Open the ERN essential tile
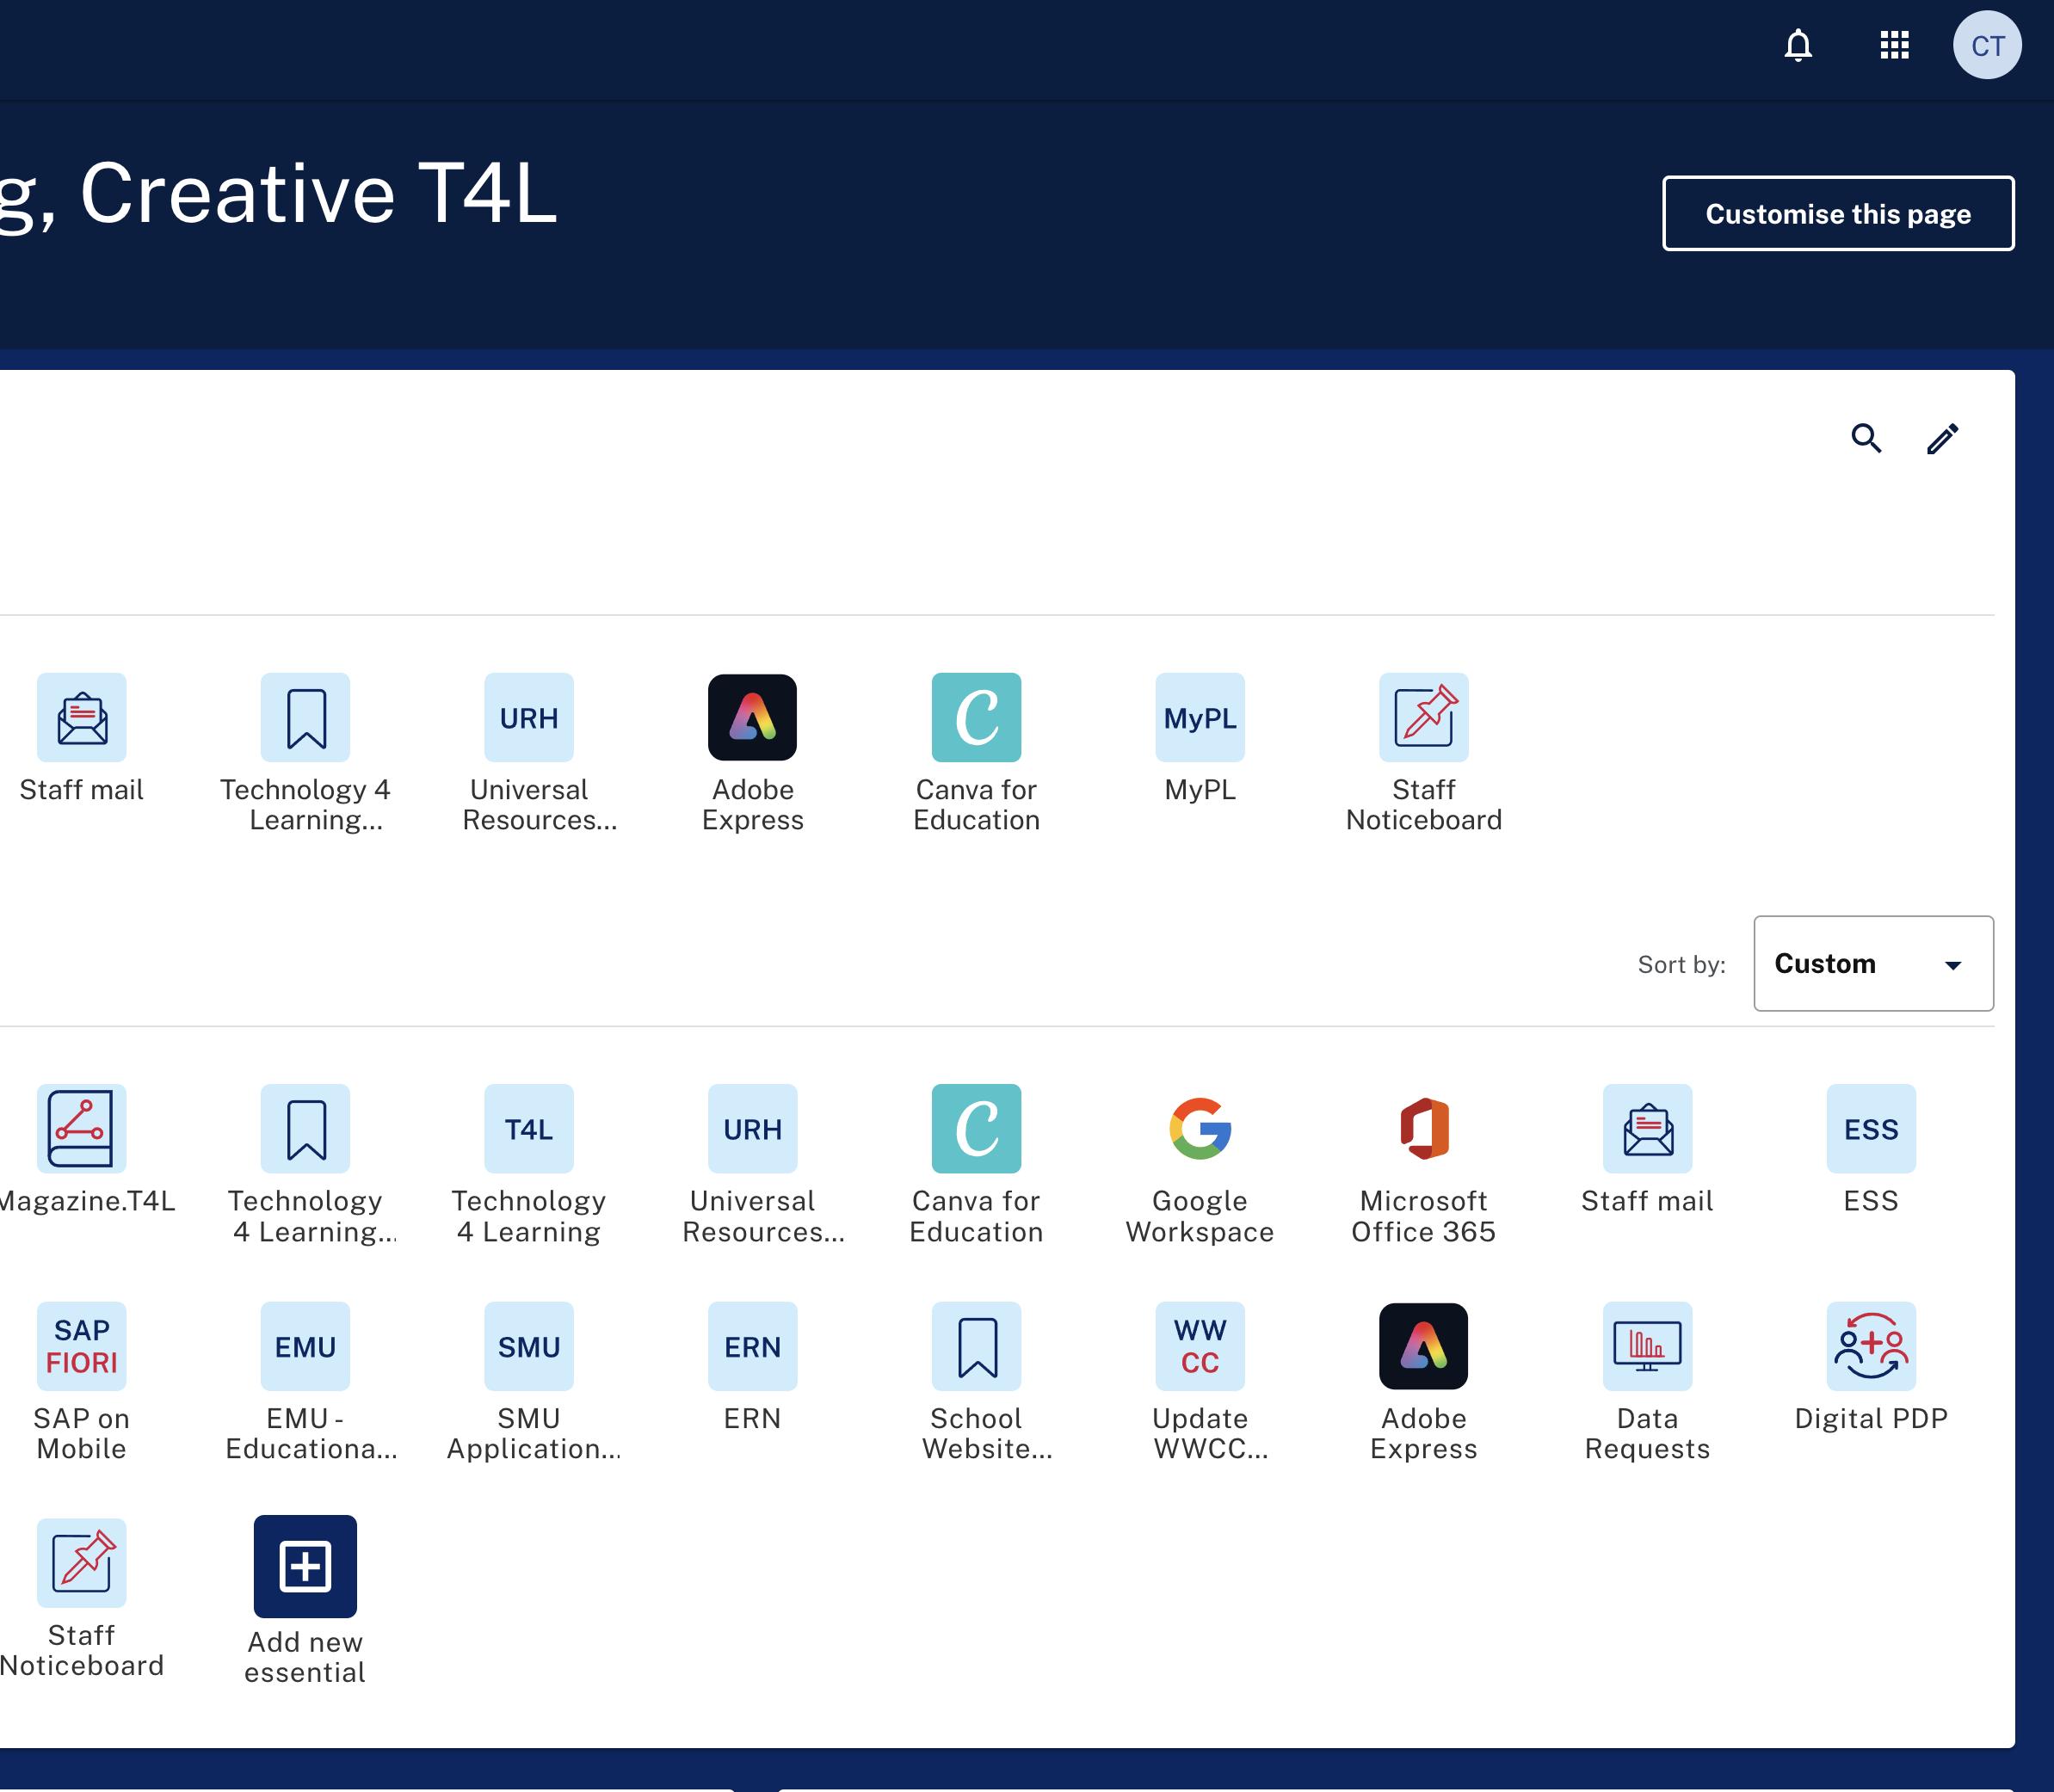Image resolution: width=2054 pixels, height=1792 pixels. coord(752,1346)
